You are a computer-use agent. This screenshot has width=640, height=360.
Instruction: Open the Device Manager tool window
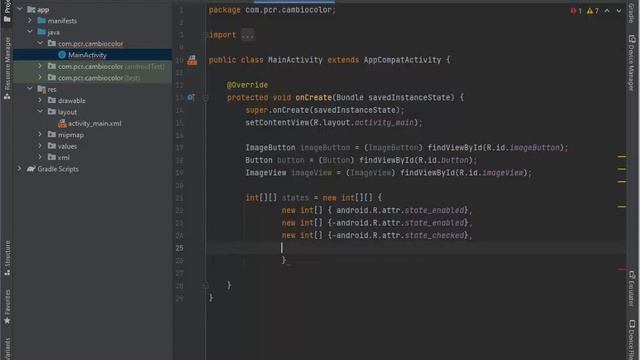pyautogui.click(x=631, y=63)
